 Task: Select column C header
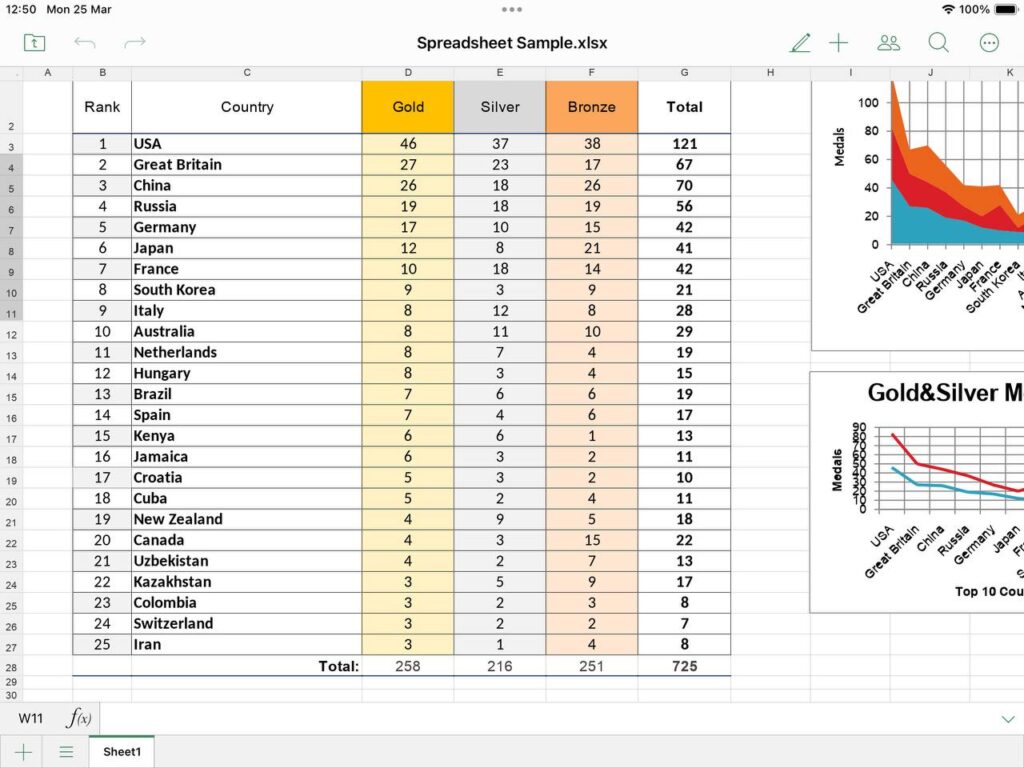(247, 73)
